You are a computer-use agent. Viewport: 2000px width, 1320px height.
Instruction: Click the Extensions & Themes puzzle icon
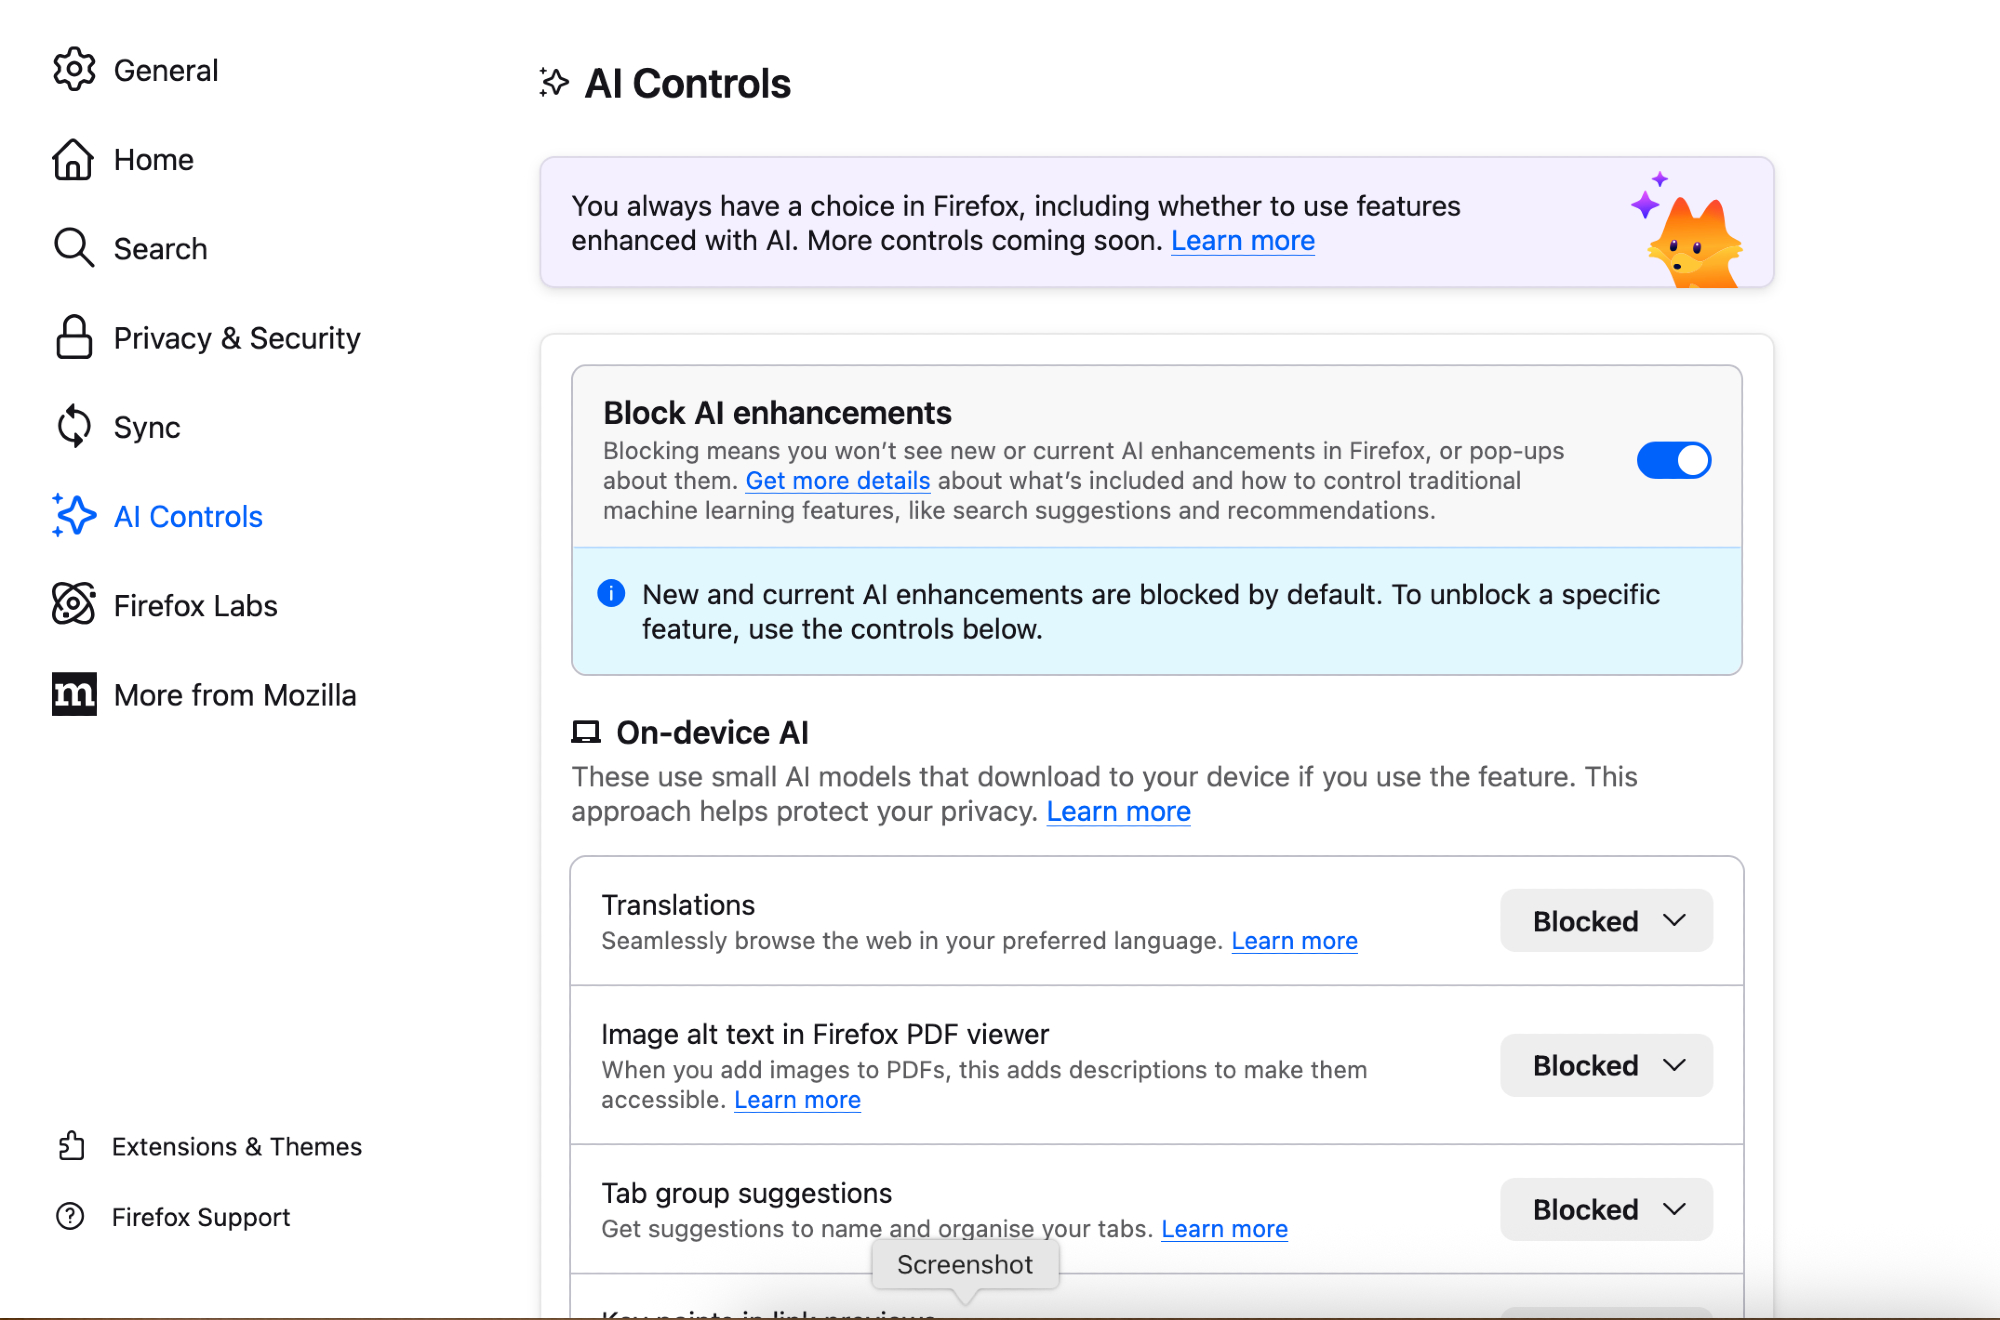click(x=71, y=1146)
